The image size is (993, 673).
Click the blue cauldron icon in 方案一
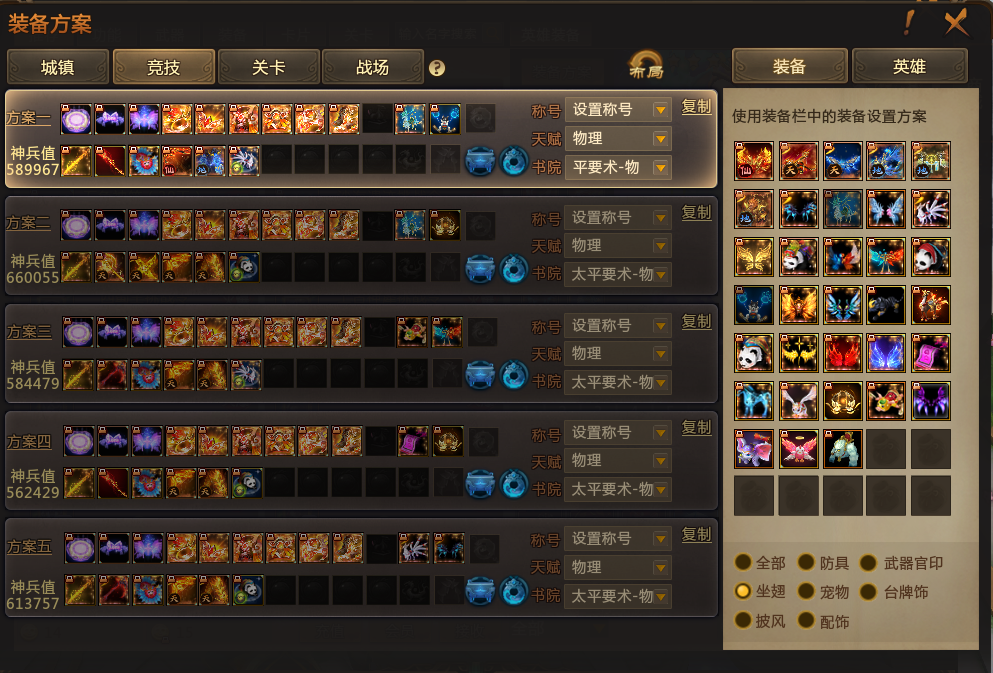click(479, 161)
